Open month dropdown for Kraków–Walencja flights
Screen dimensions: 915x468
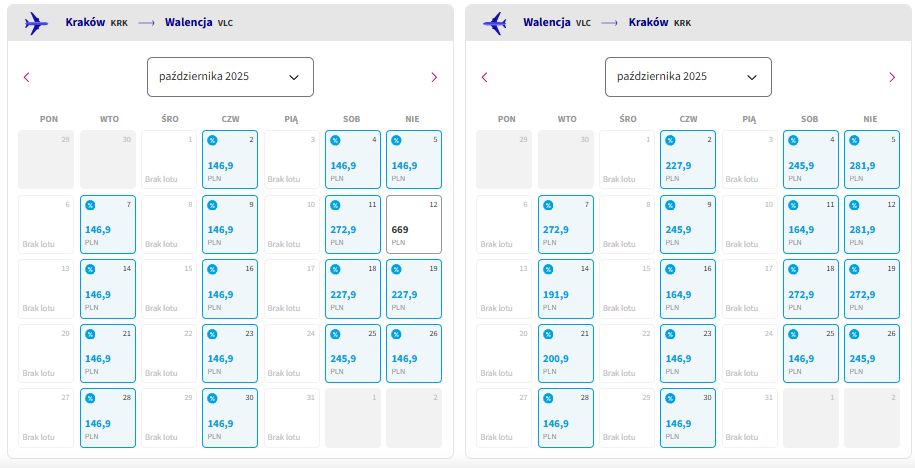[x=231, y=77]
